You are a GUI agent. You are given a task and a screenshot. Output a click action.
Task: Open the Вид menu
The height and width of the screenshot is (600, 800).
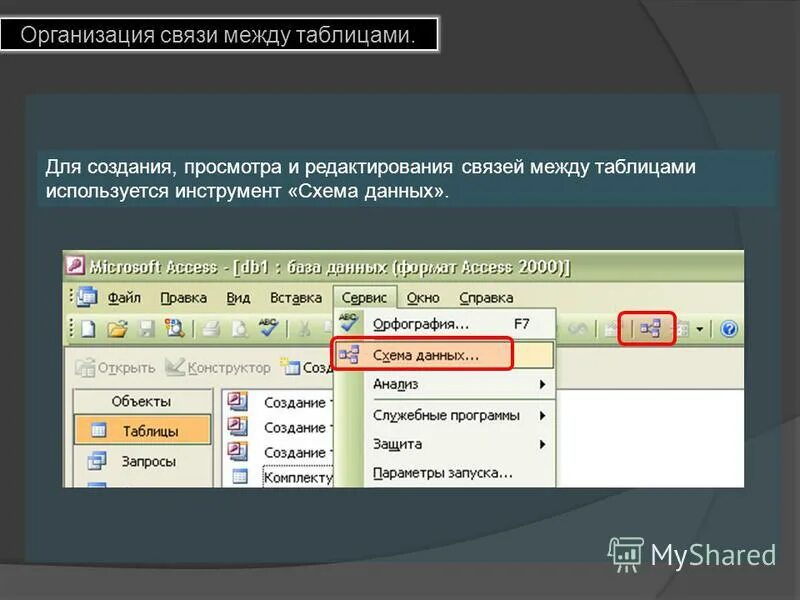238,297
